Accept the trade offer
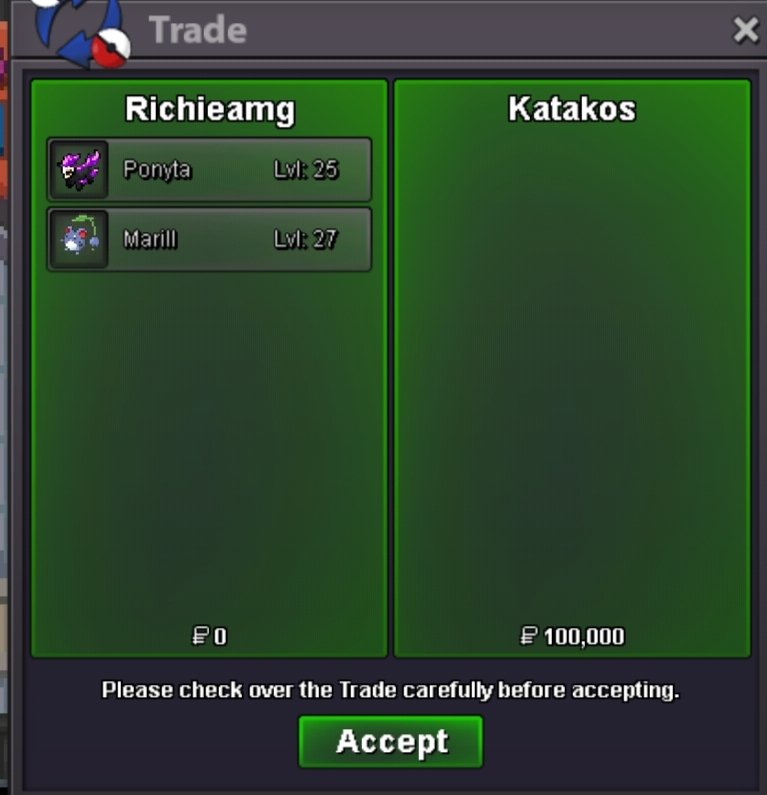The image size is (767, 795). [x=391, y=741]
